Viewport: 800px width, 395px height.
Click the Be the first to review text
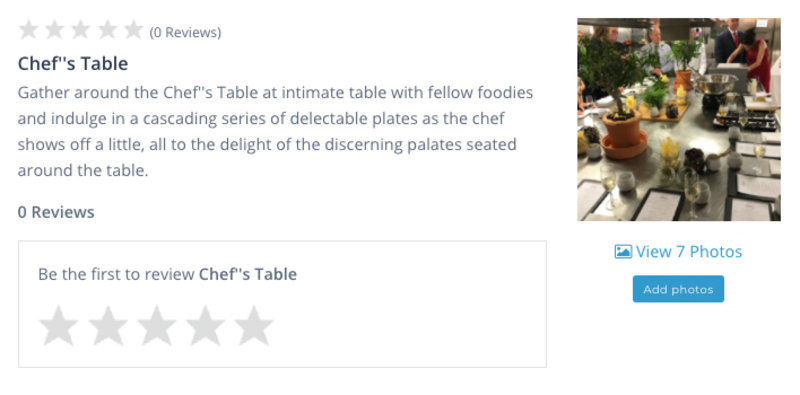pos(116,274)
